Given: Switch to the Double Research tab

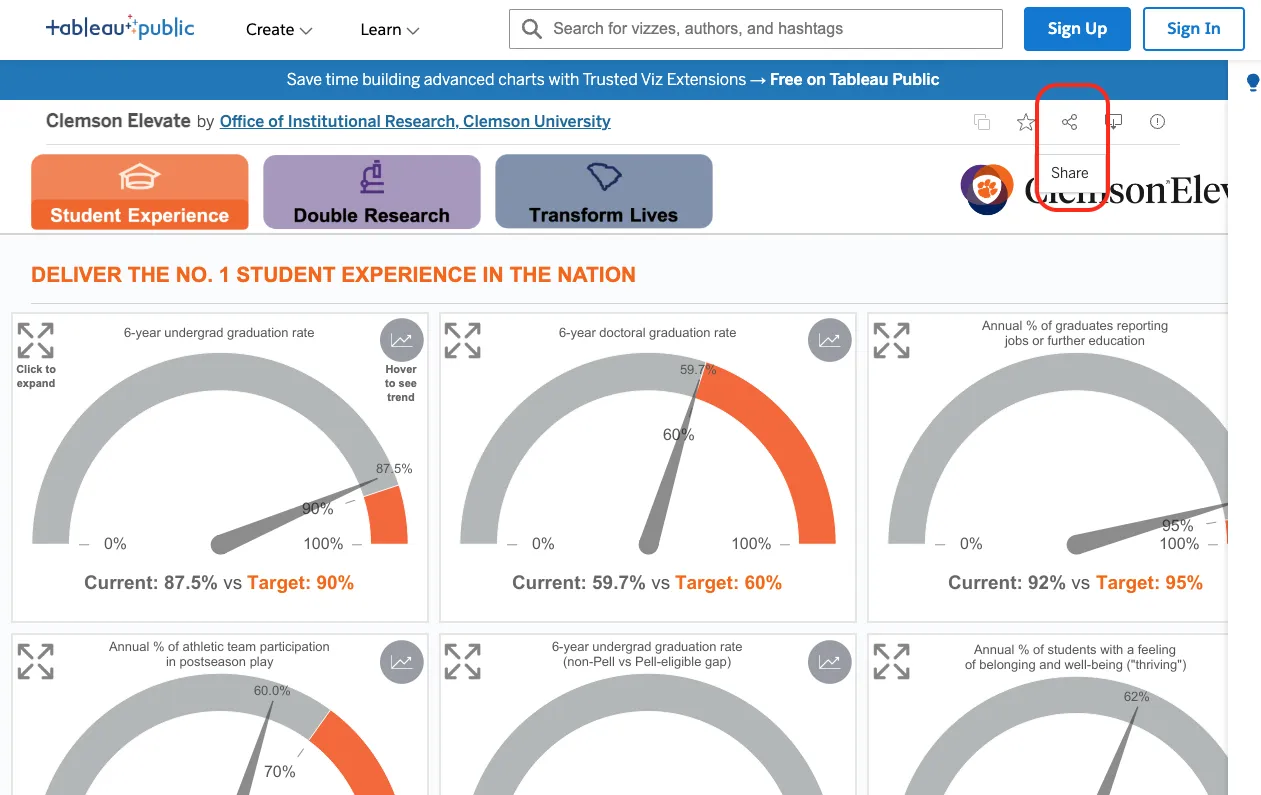Looking at the screenshot, I should coord(371,190).
